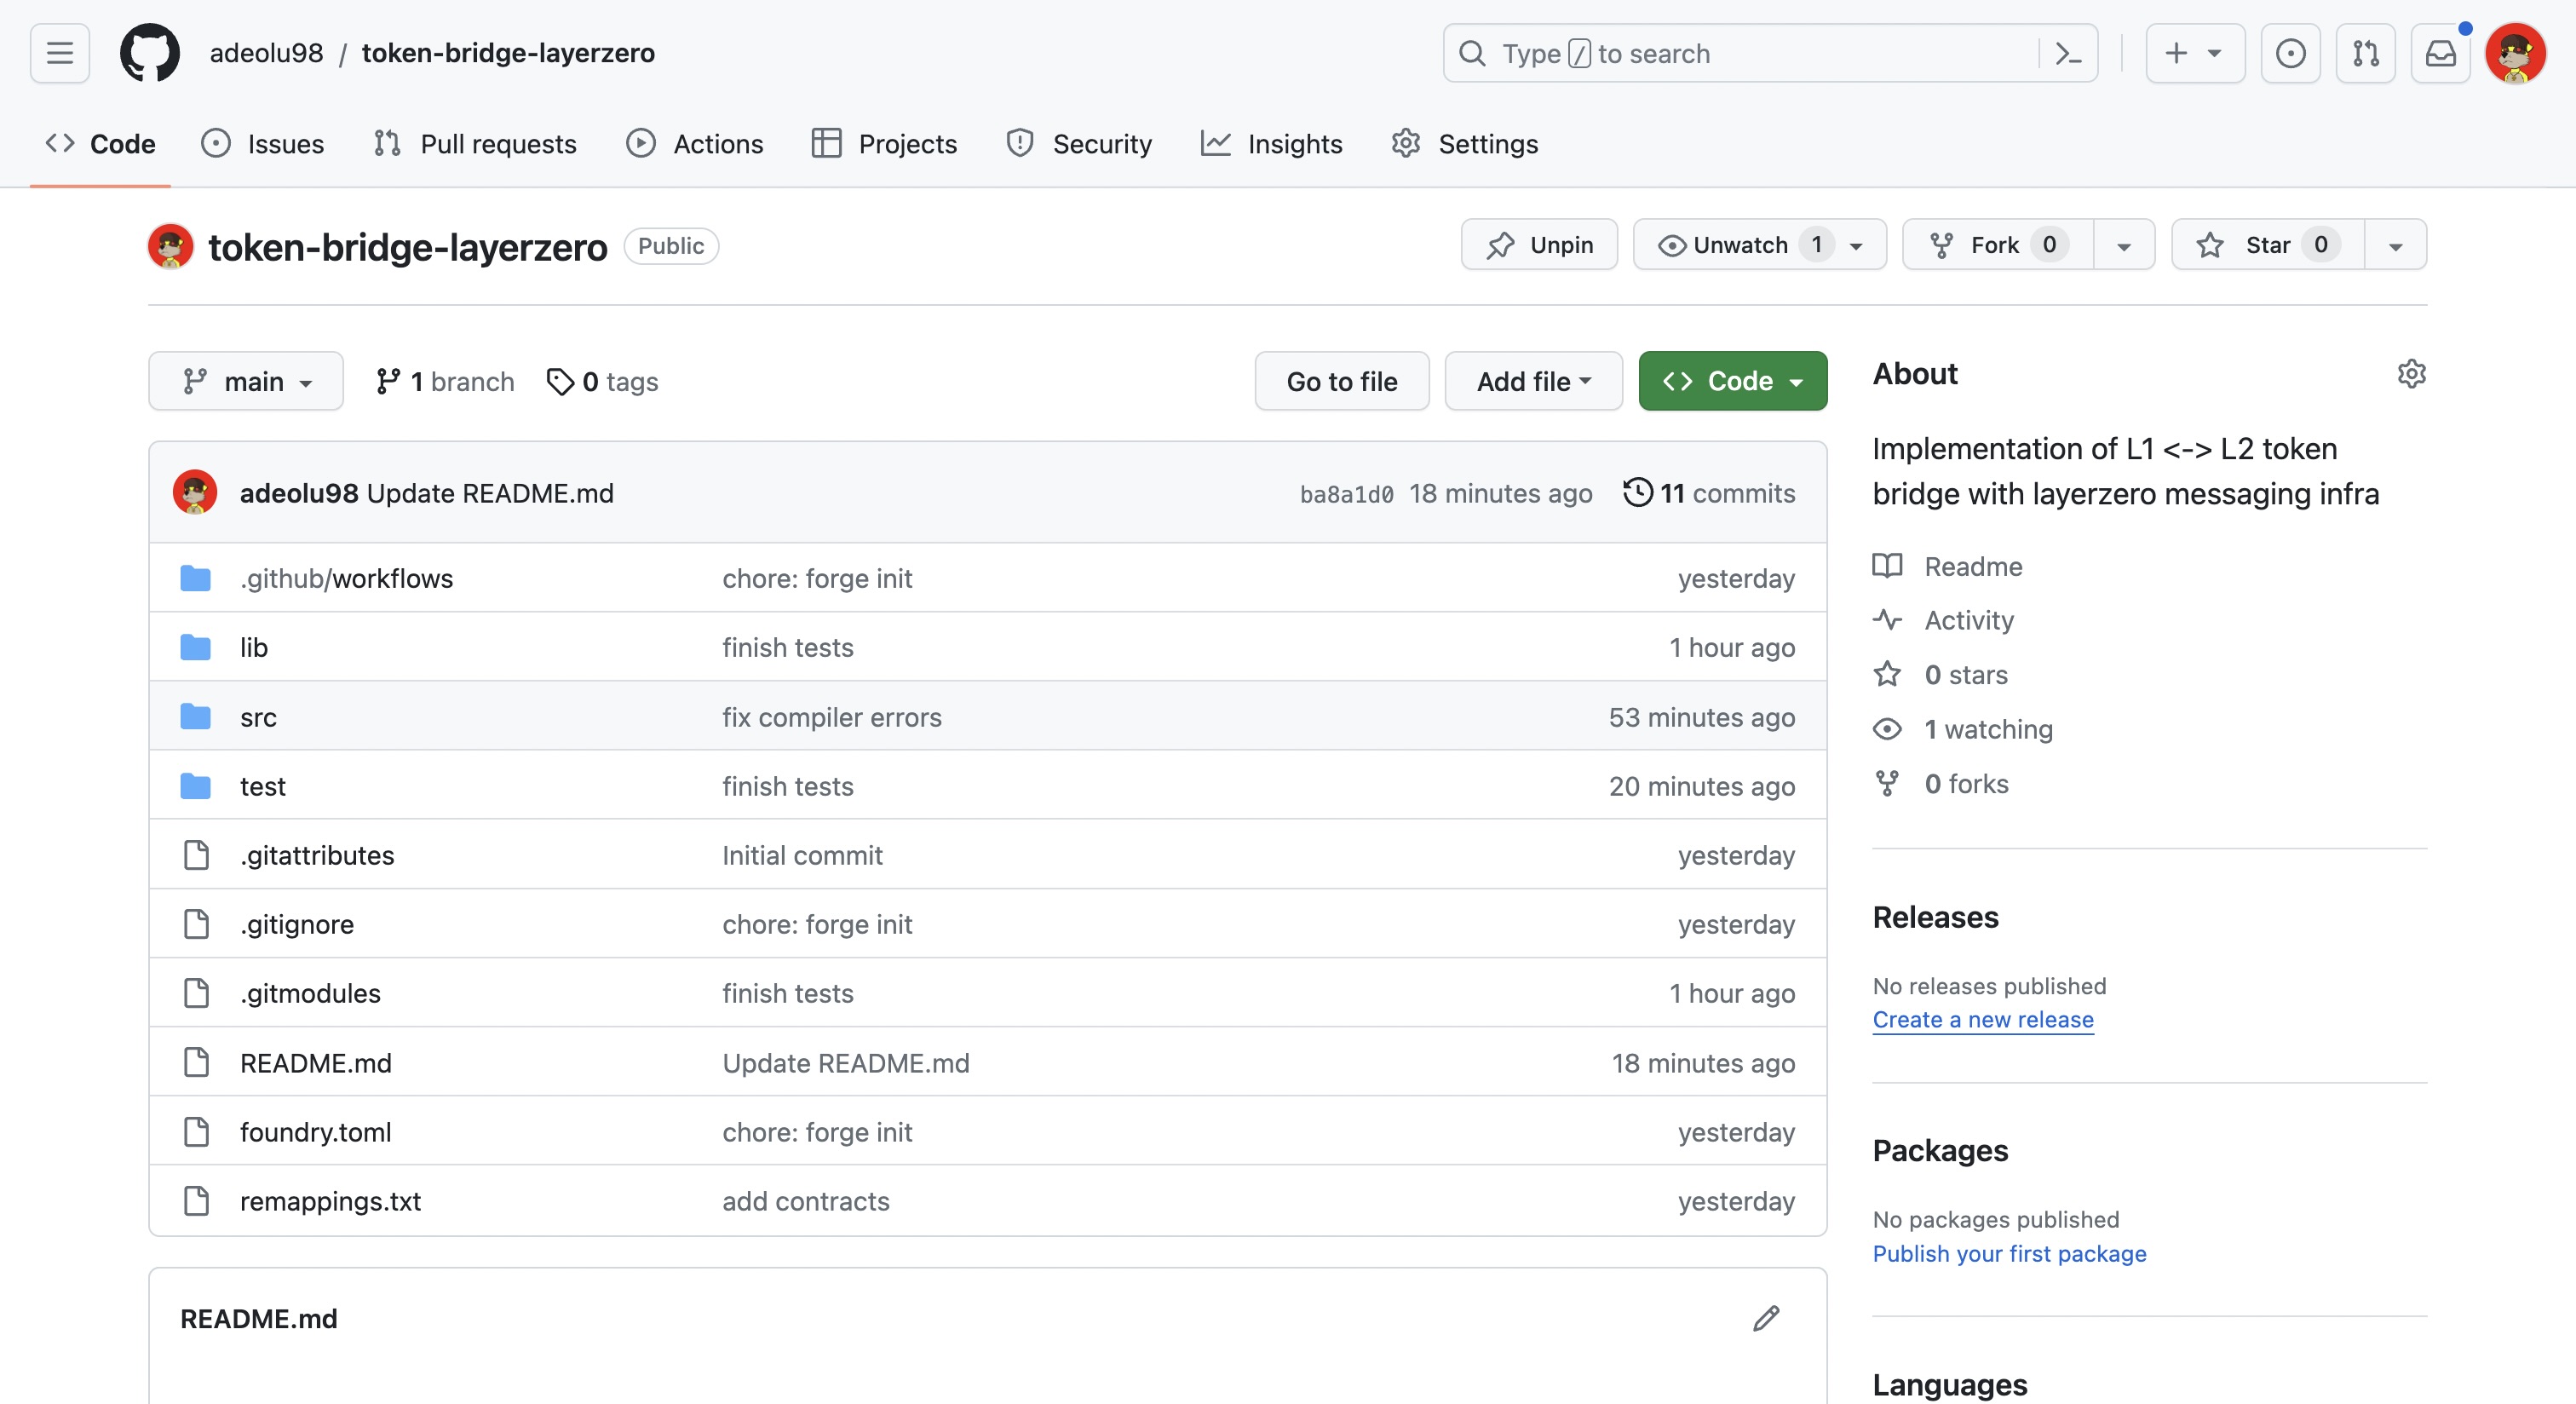View 0 forks in About sidebar
The image size is (2576, 1404).
pos(1941,784)
